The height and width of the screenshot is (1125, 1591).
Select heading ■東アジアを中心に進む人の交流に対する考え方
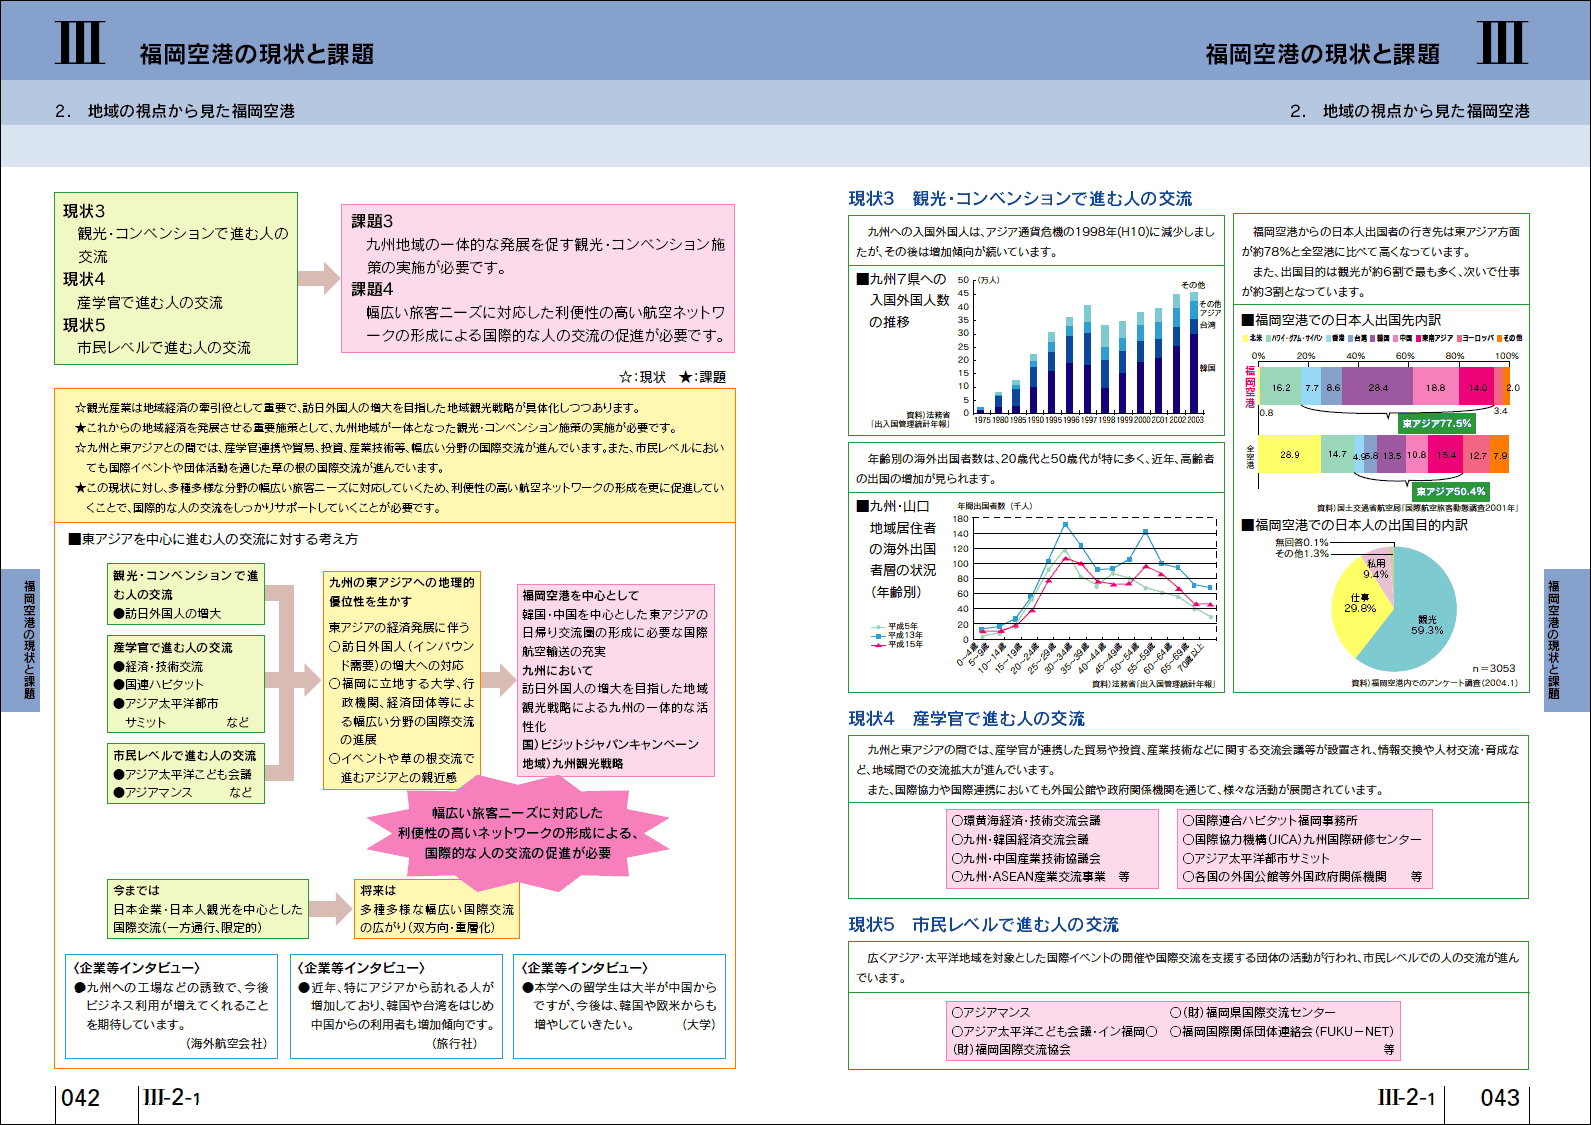pos(213,539)
